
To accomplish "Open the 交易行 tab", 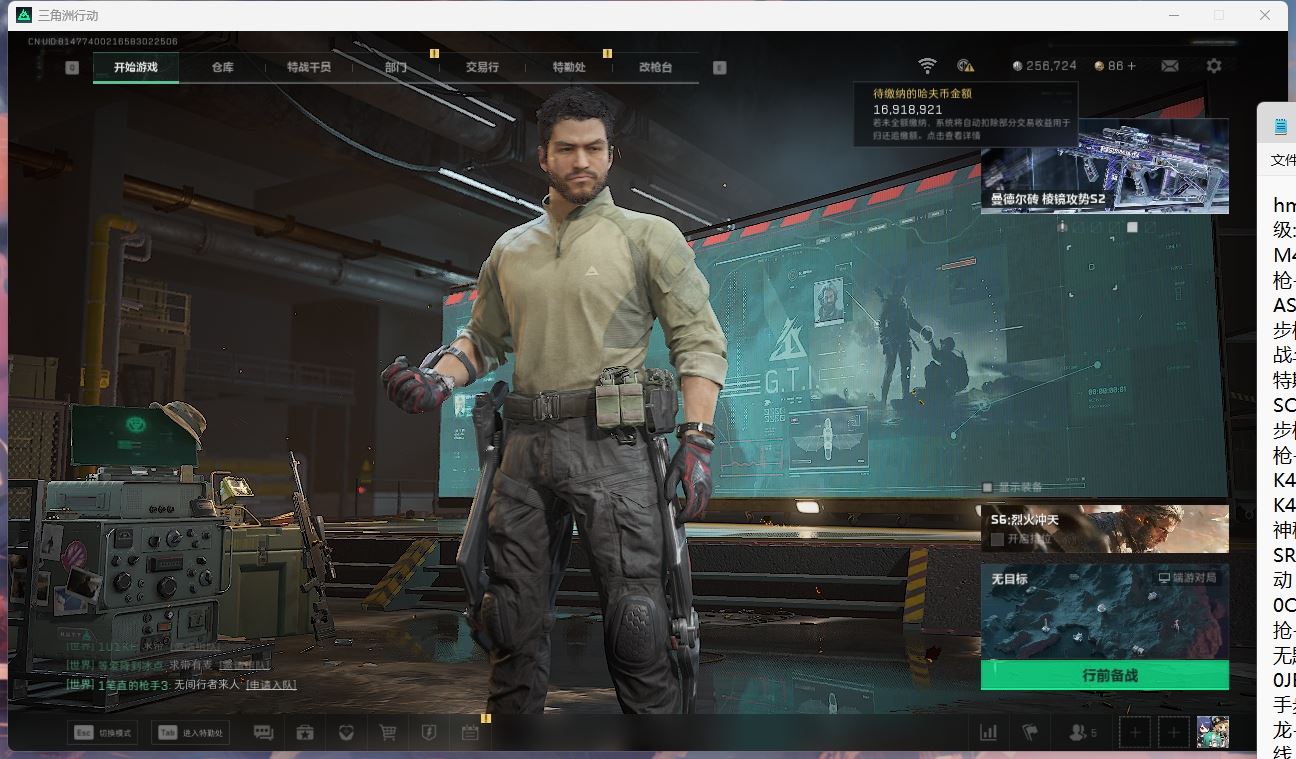I will click(482, 67).
